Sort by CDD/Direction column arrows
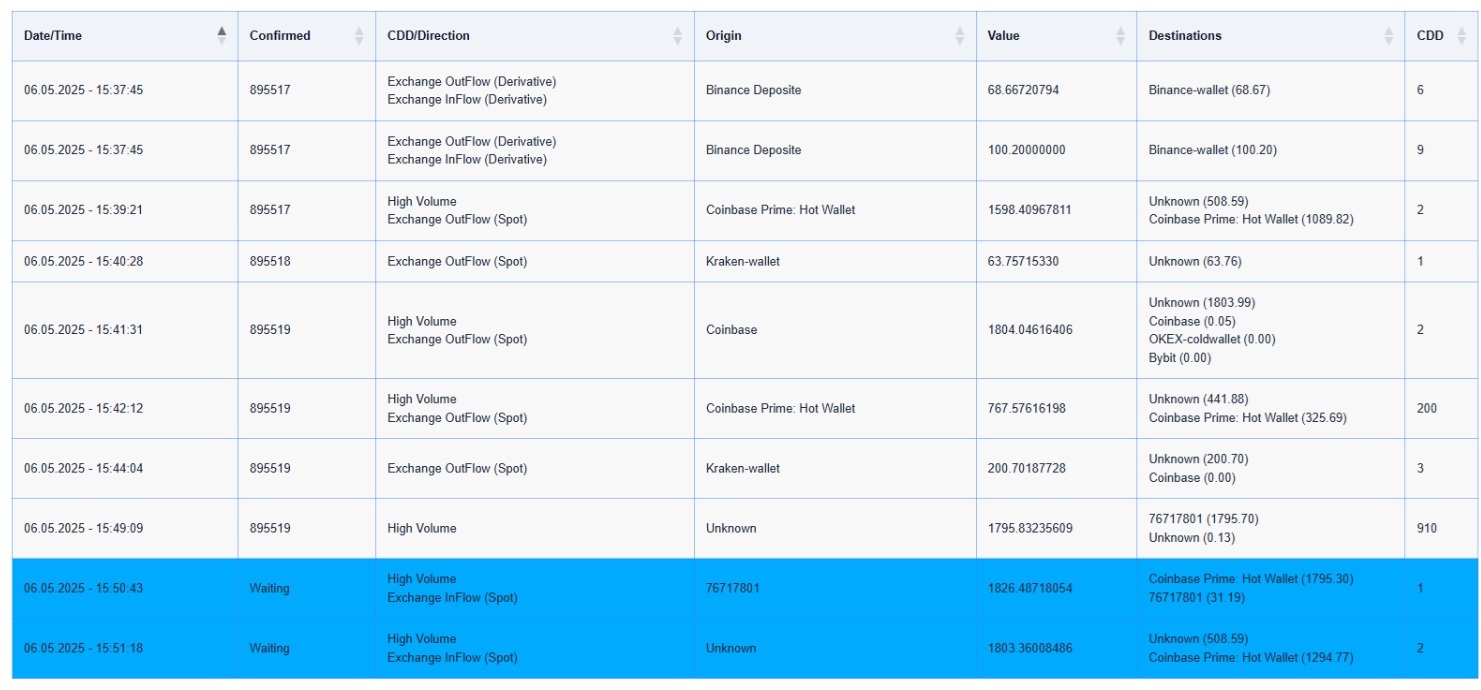The image size is (1481, 690). (678, 36)
